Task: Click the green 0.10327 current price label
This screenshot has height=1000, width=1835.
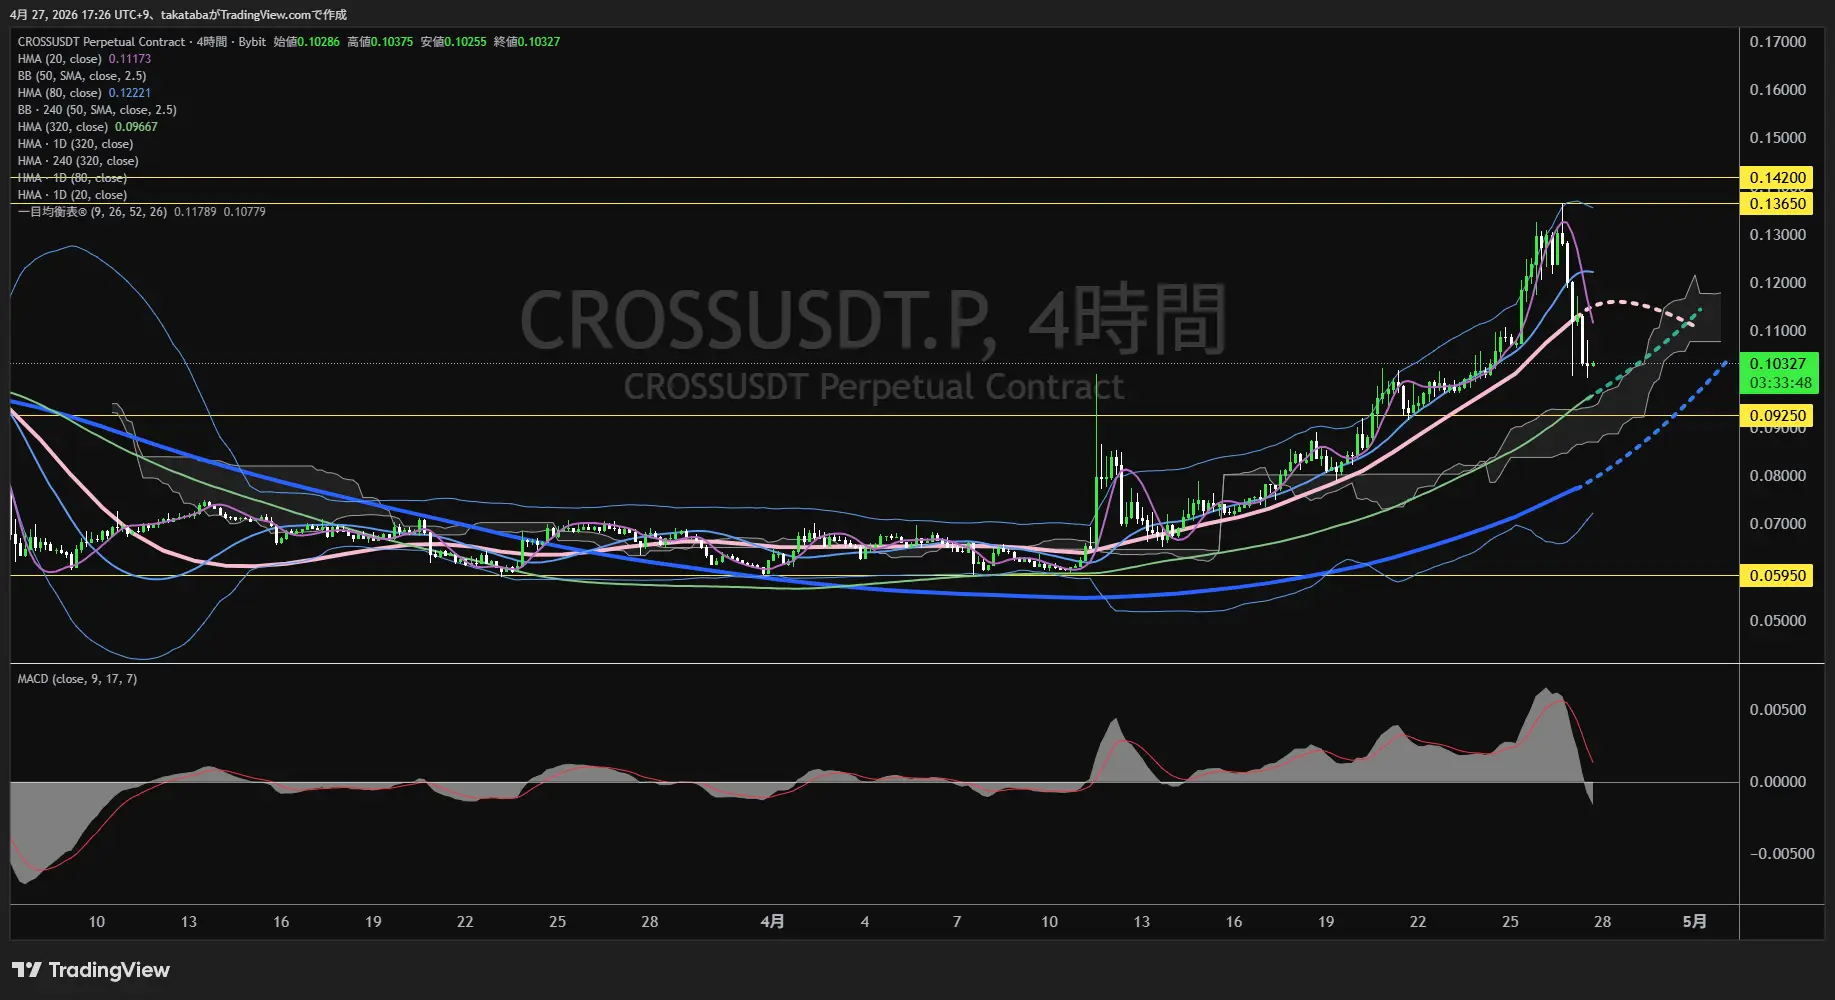Action: point(1779,364)
